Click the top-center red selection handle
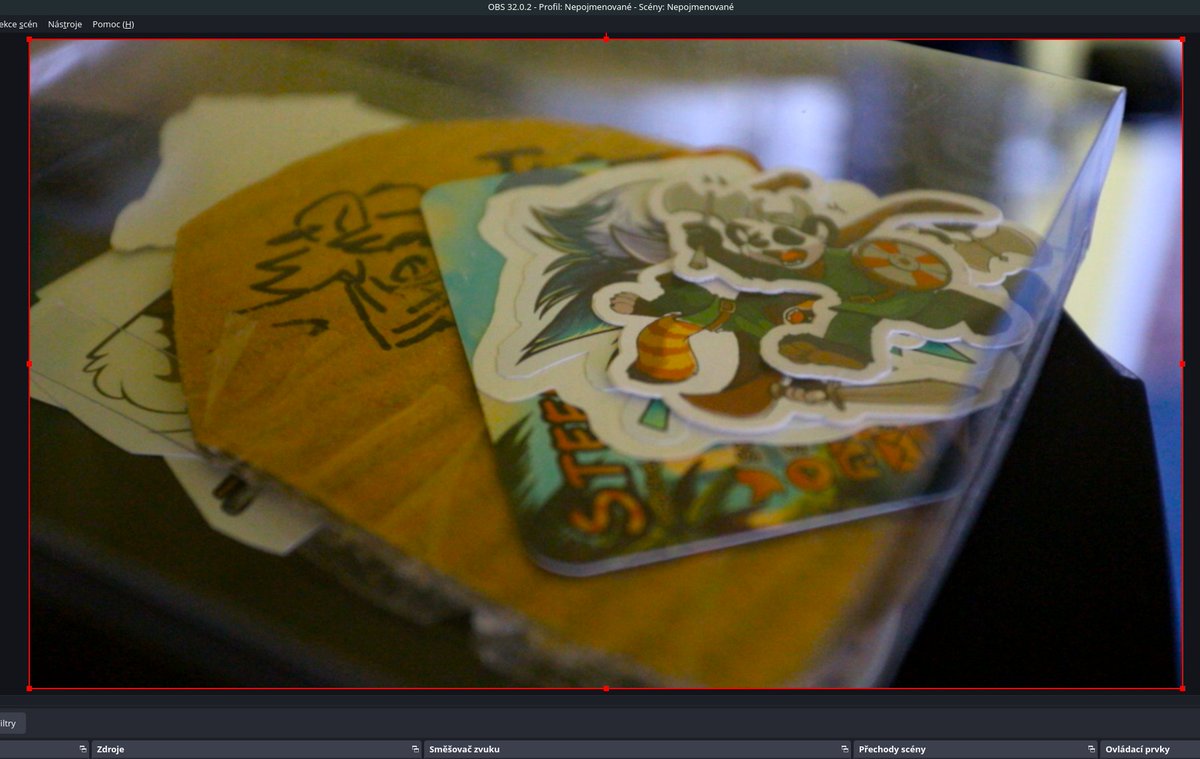This screenshot has width=1200, height=759. click(x=606, y=40)
